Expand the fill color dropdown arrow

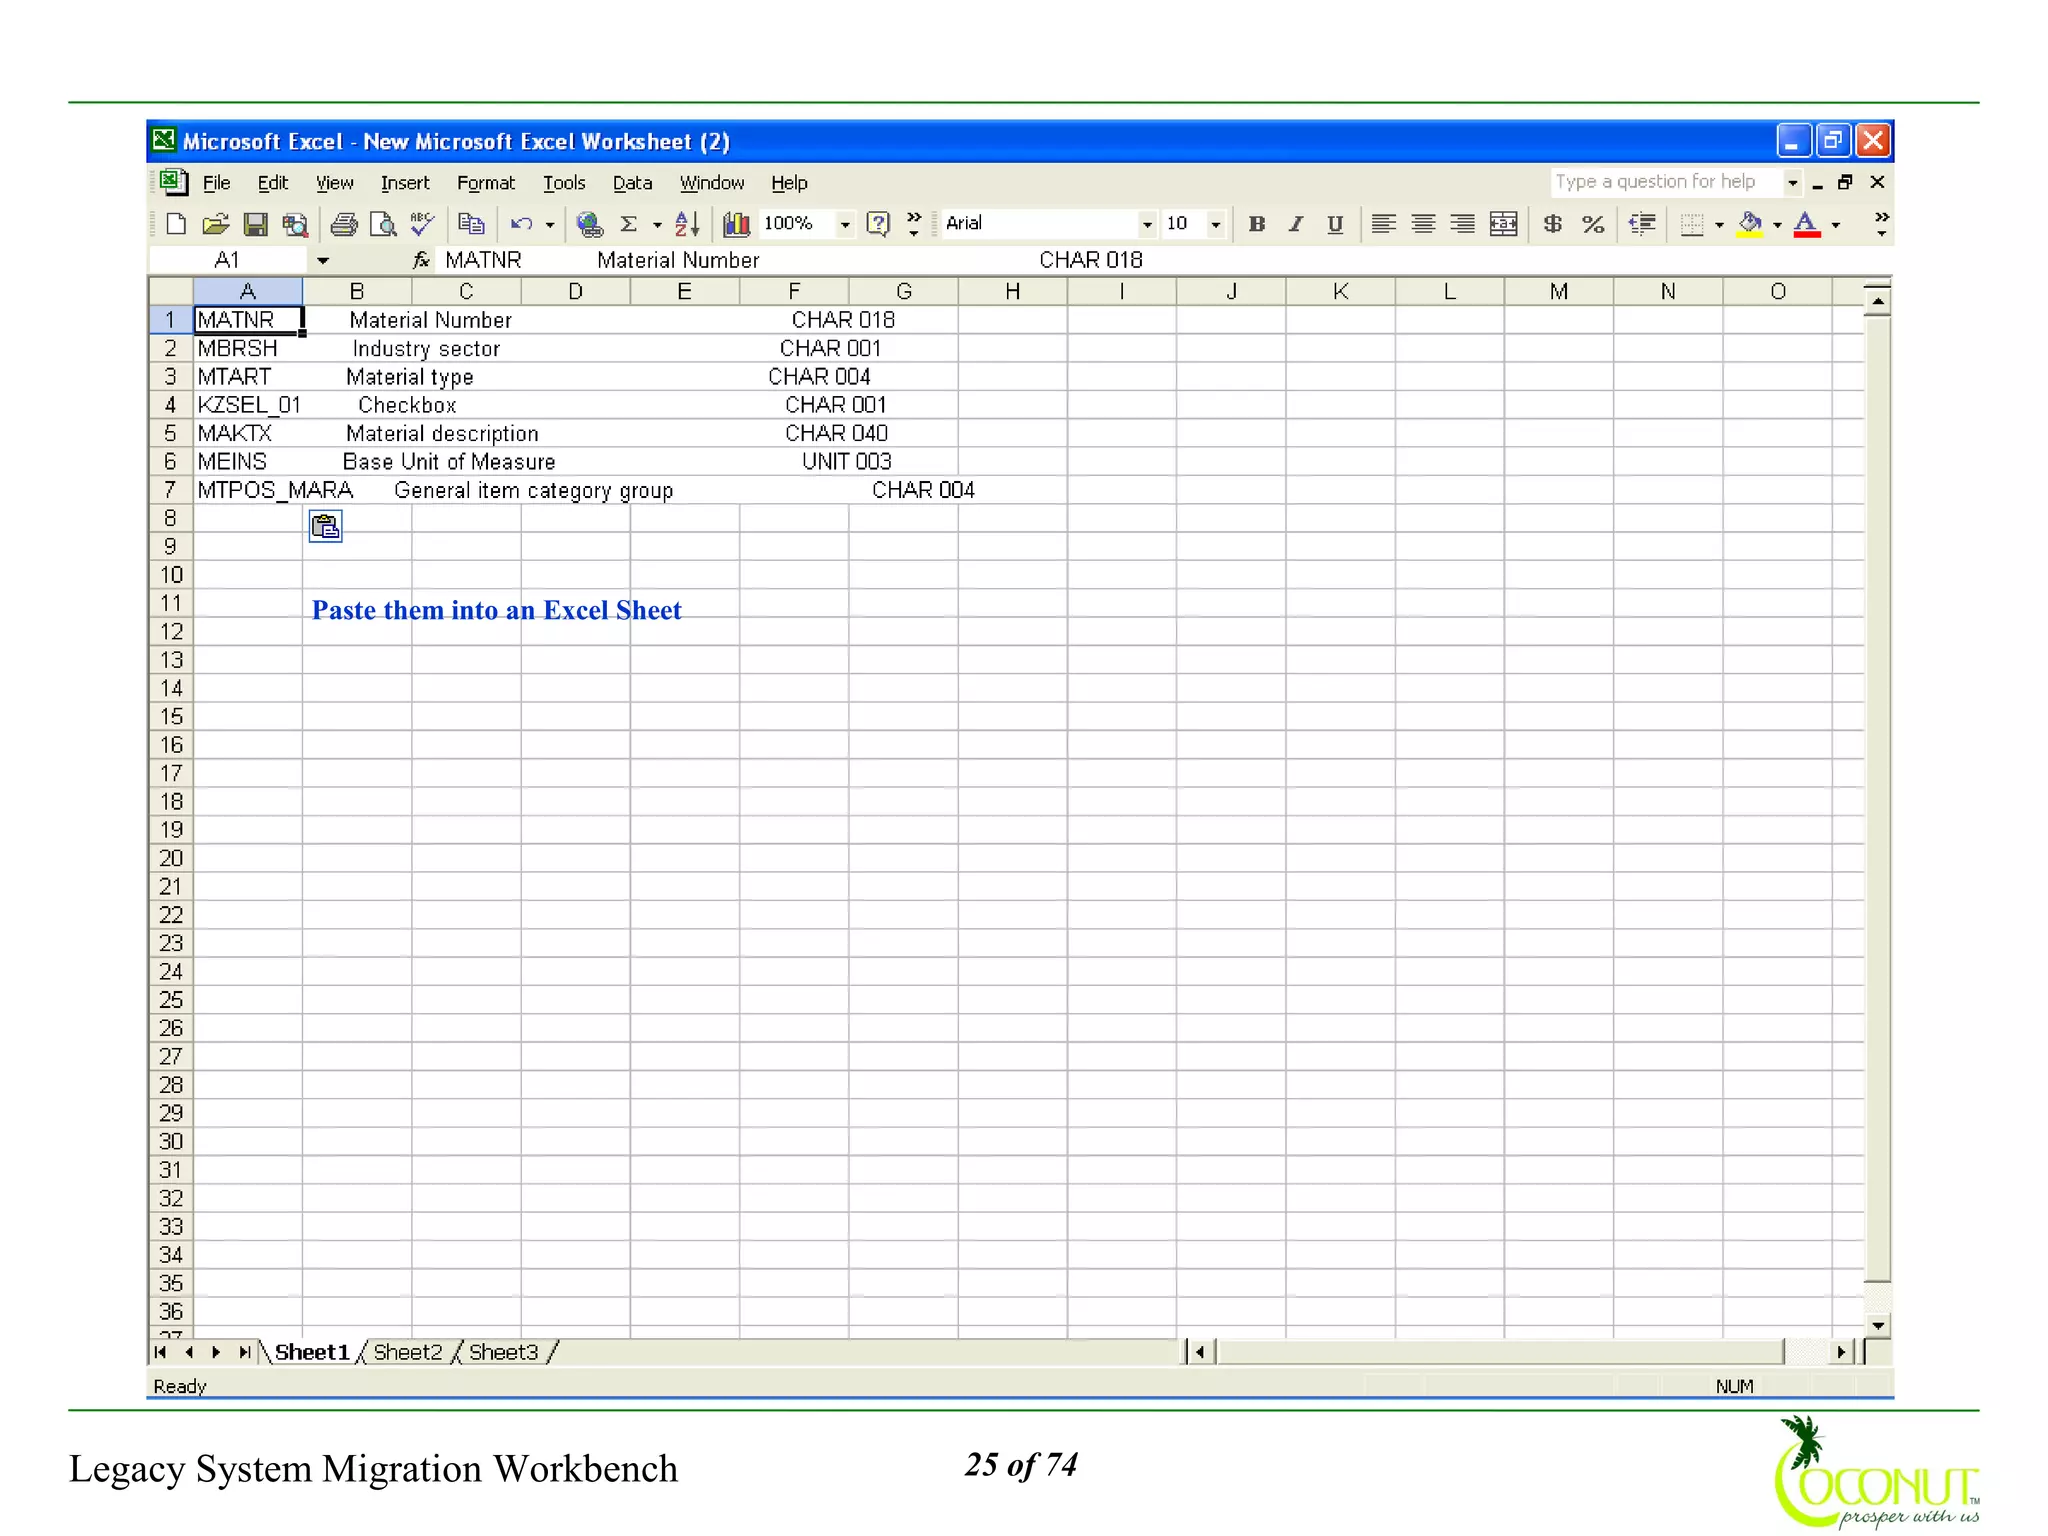click(1777, 225)
